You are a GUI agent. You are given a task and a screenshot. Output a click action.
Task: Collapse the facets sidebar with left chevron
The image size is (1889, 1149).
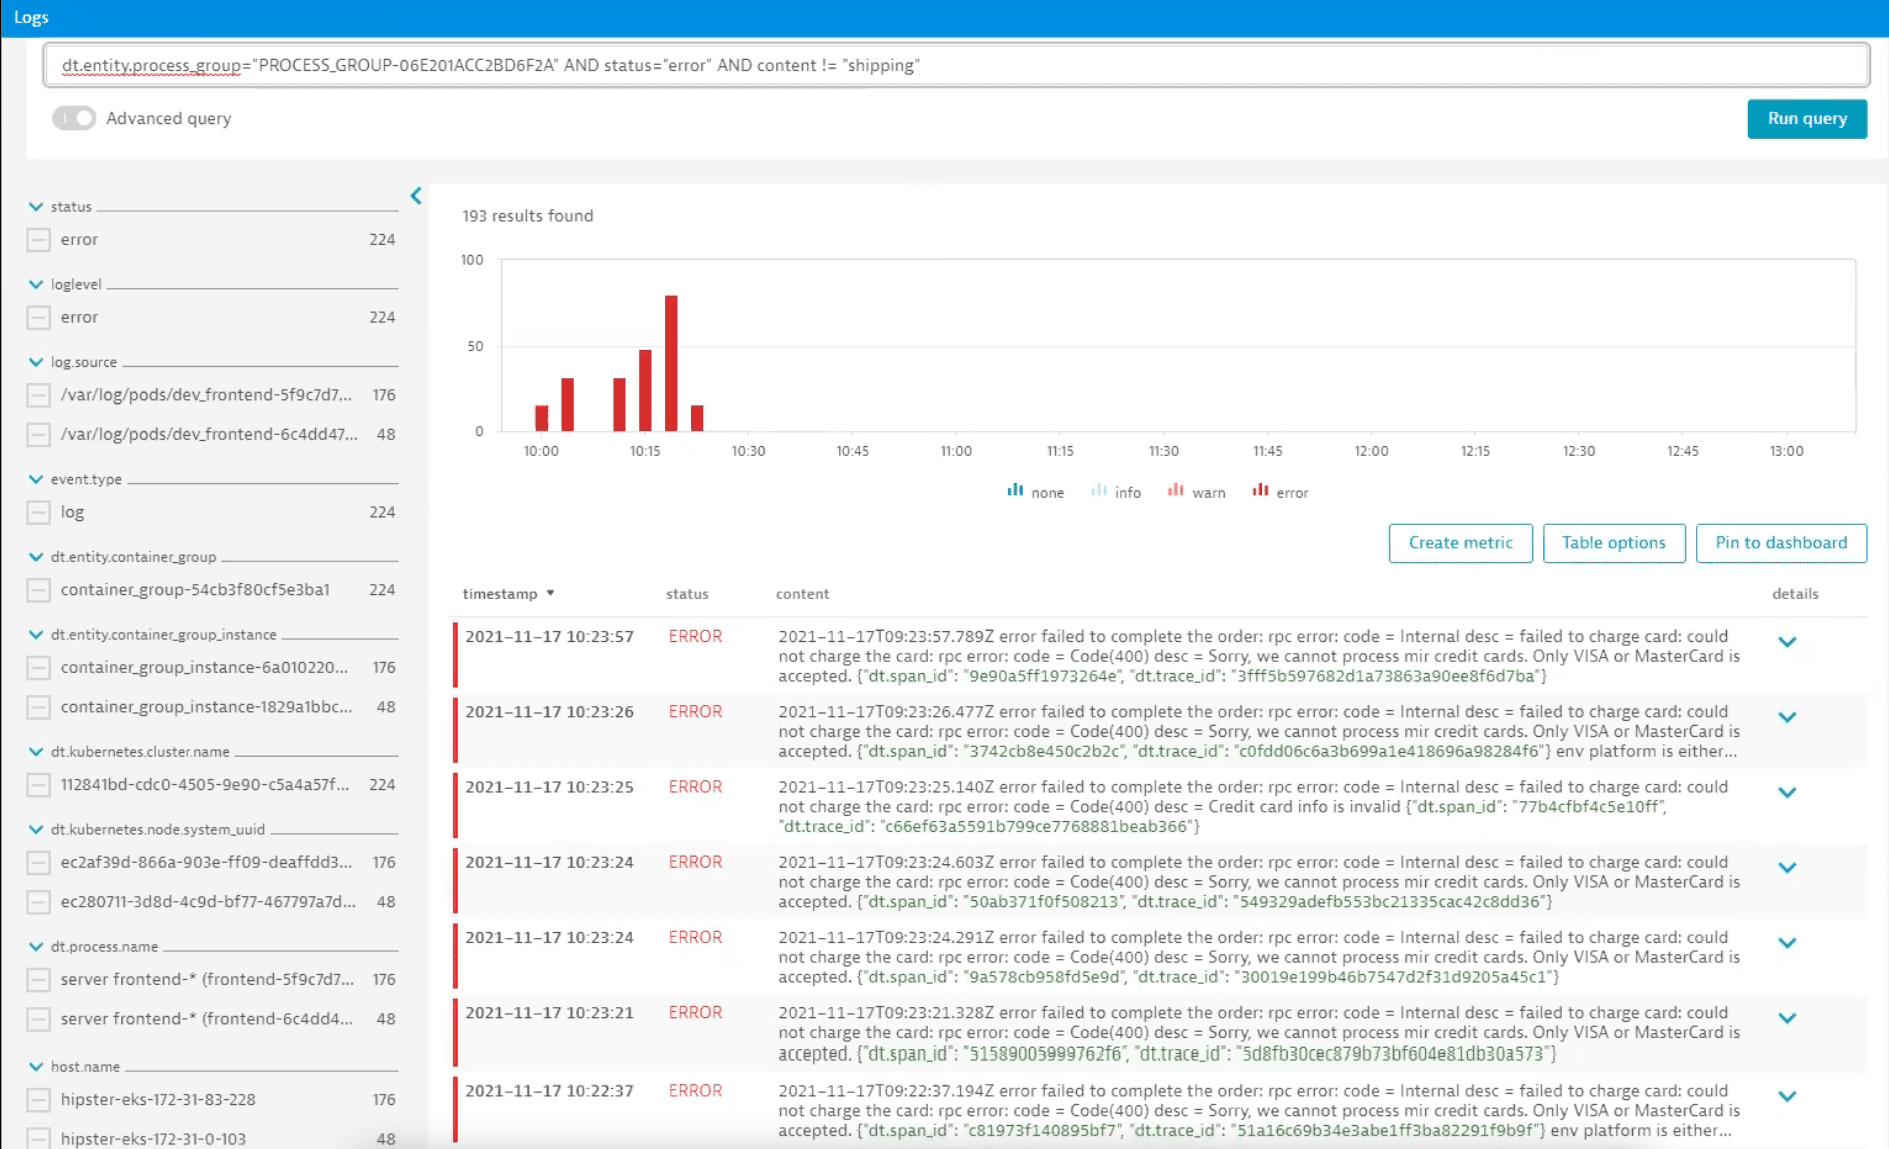coord(416,196)
